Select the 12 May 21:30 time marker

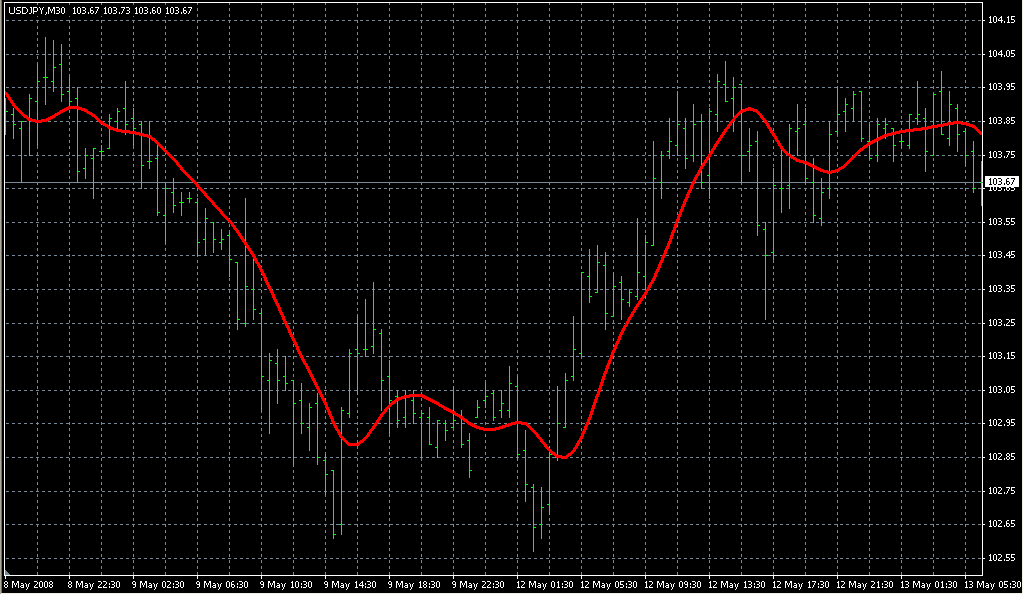pos(866,584)
